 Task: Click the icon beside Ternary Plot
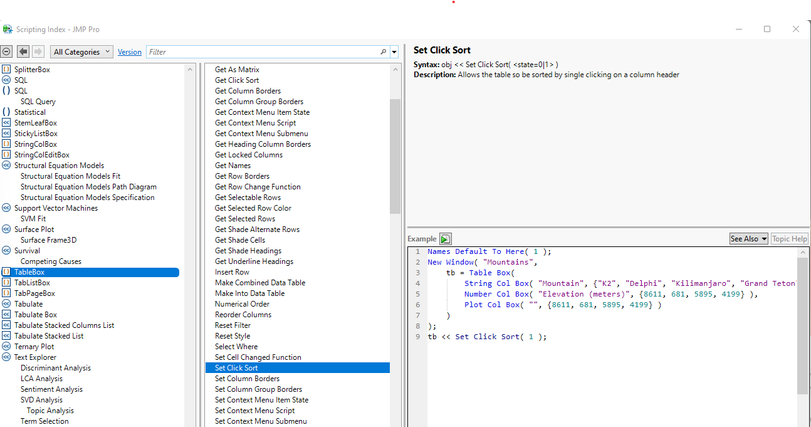[7, 346]
